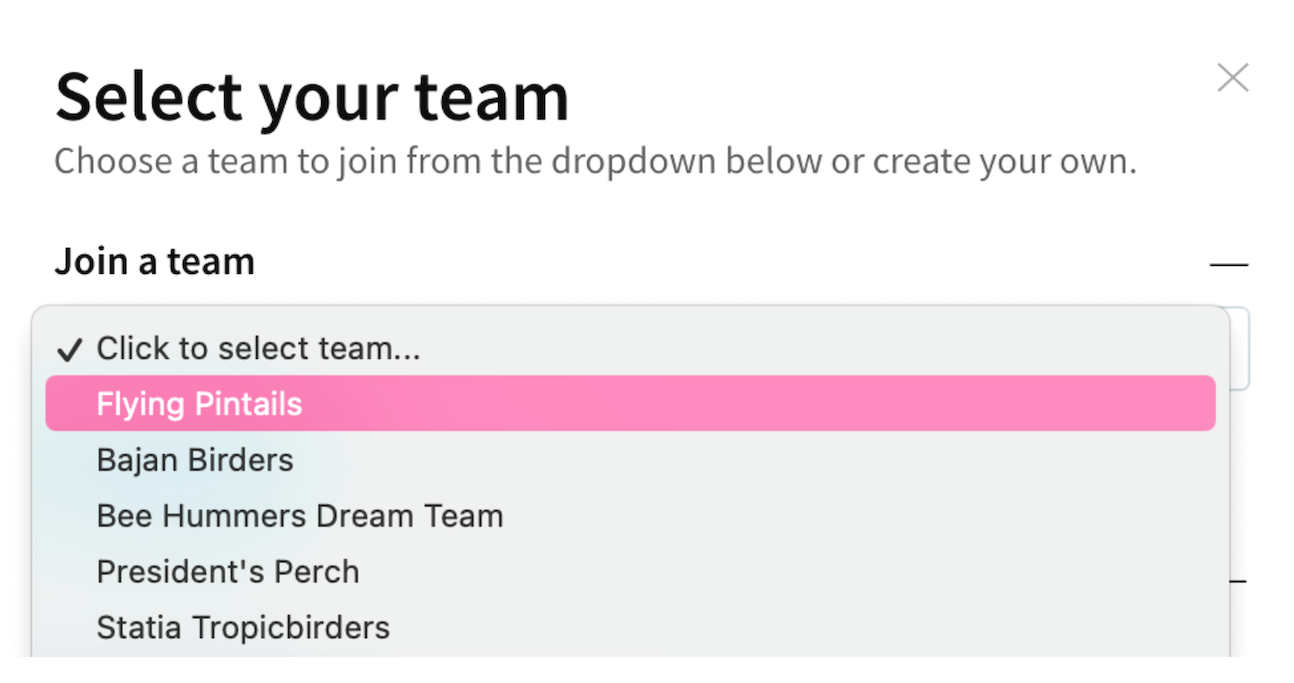Choose Flying Pintails from the list
Screen dimensions: 1294x683
(199, 404)
